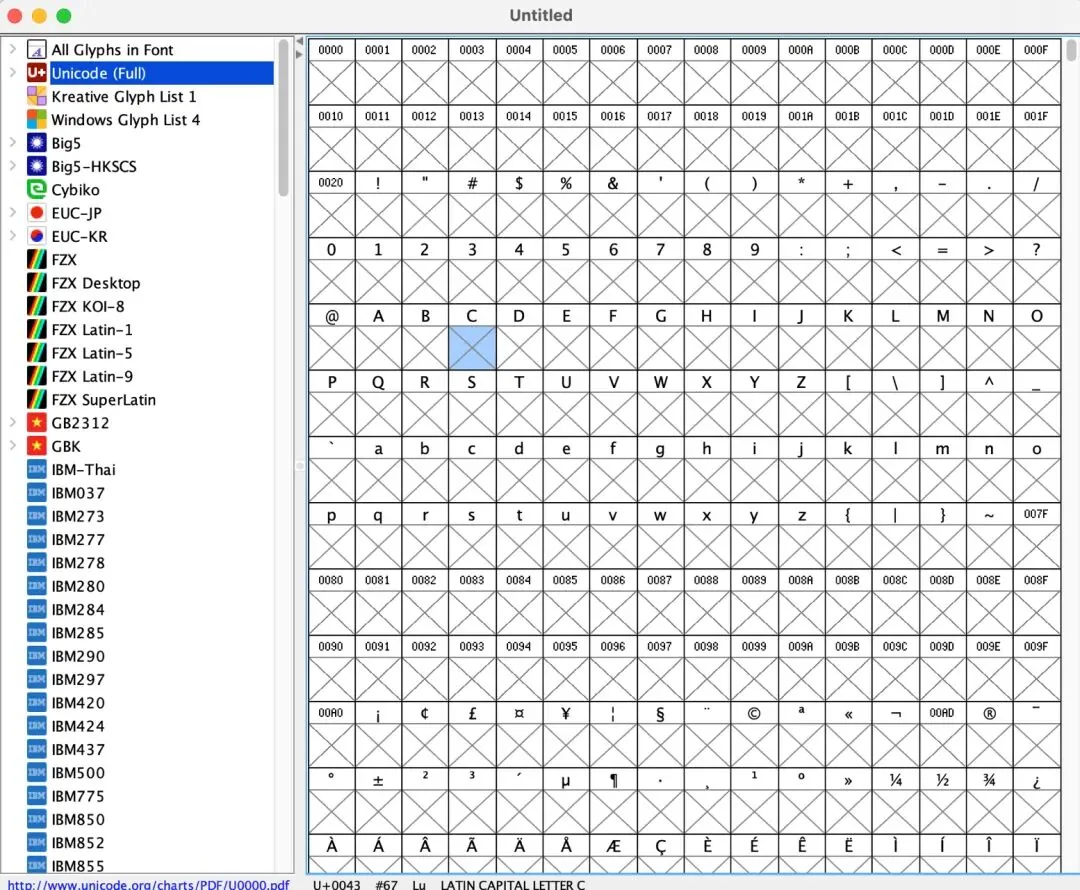Open the unicode.org charts PDF link
1080x890 pixels.
(x=148, y=884)
